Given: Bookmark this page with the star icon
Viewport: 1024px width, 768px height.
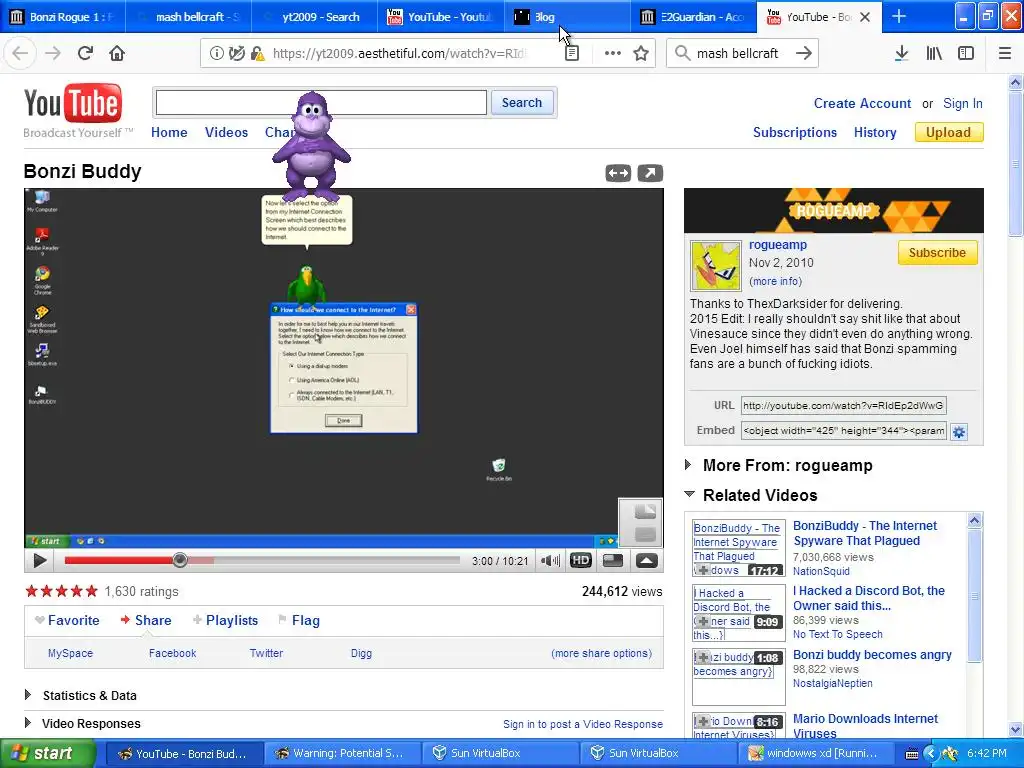Looking at the screenshot, I should [x=641, y=54].
